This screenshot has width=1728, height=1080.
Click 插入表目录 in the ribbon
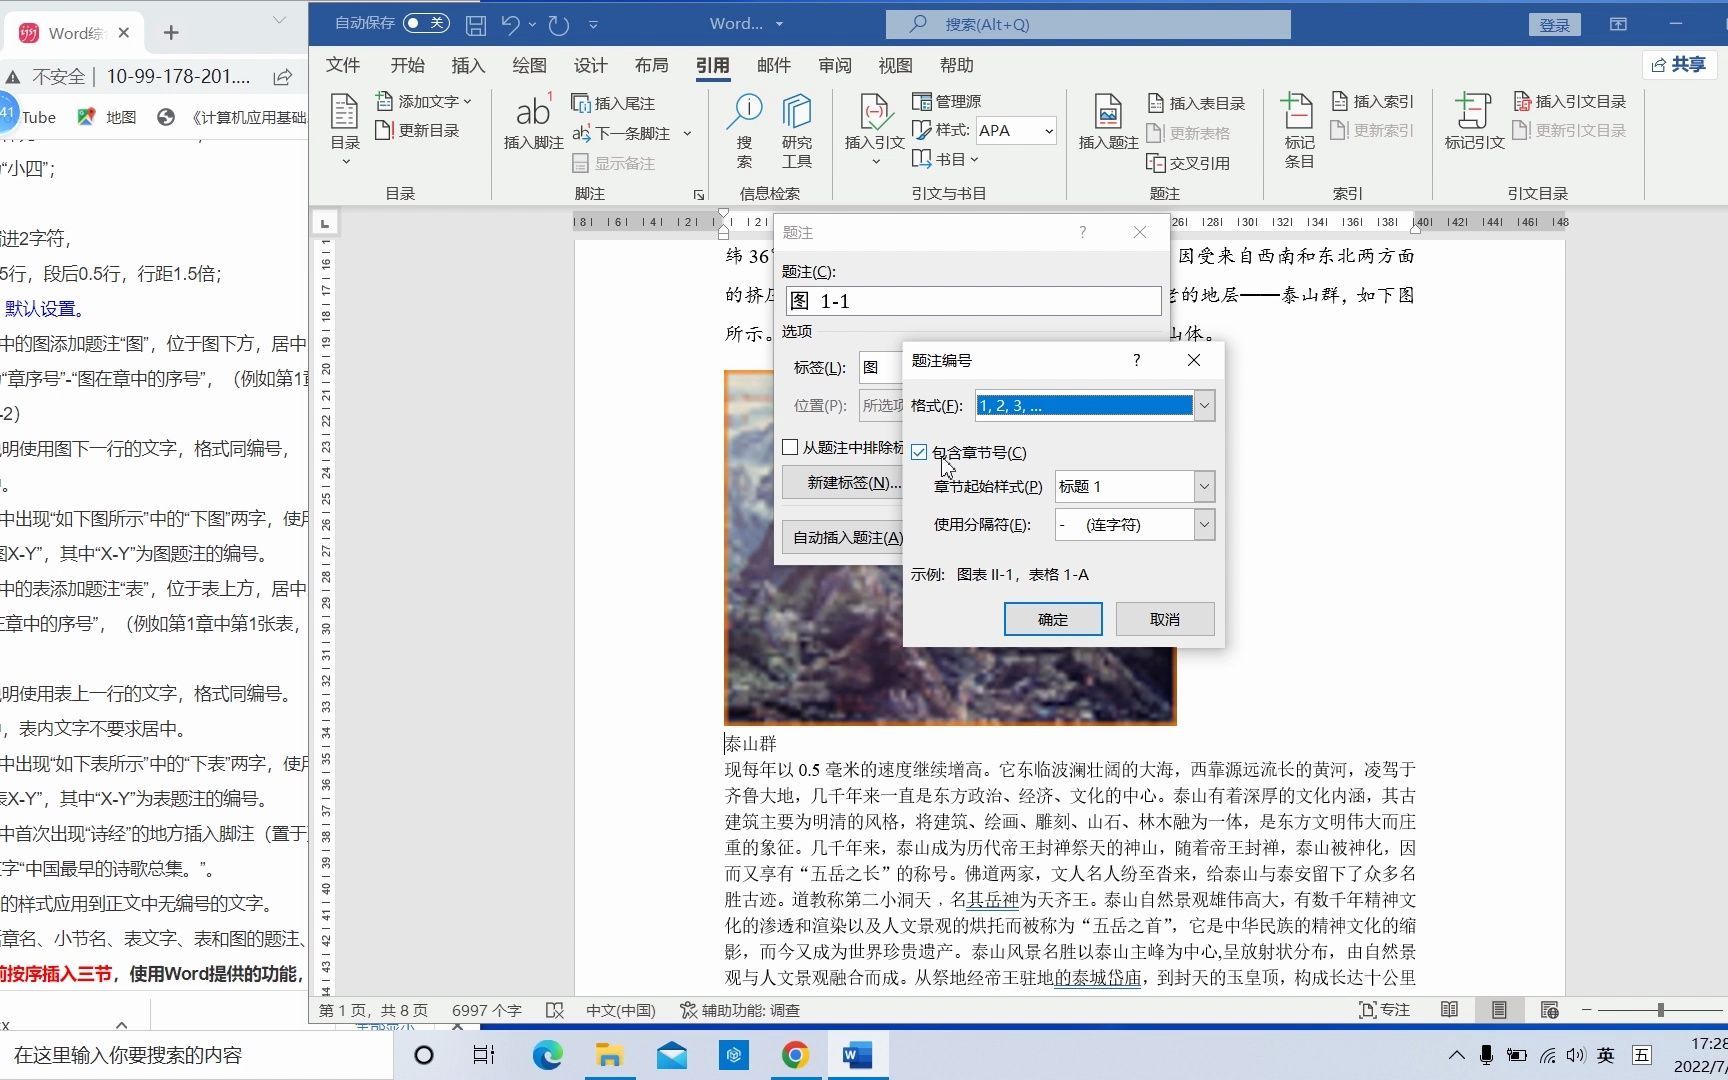[x=1196, y=103]
